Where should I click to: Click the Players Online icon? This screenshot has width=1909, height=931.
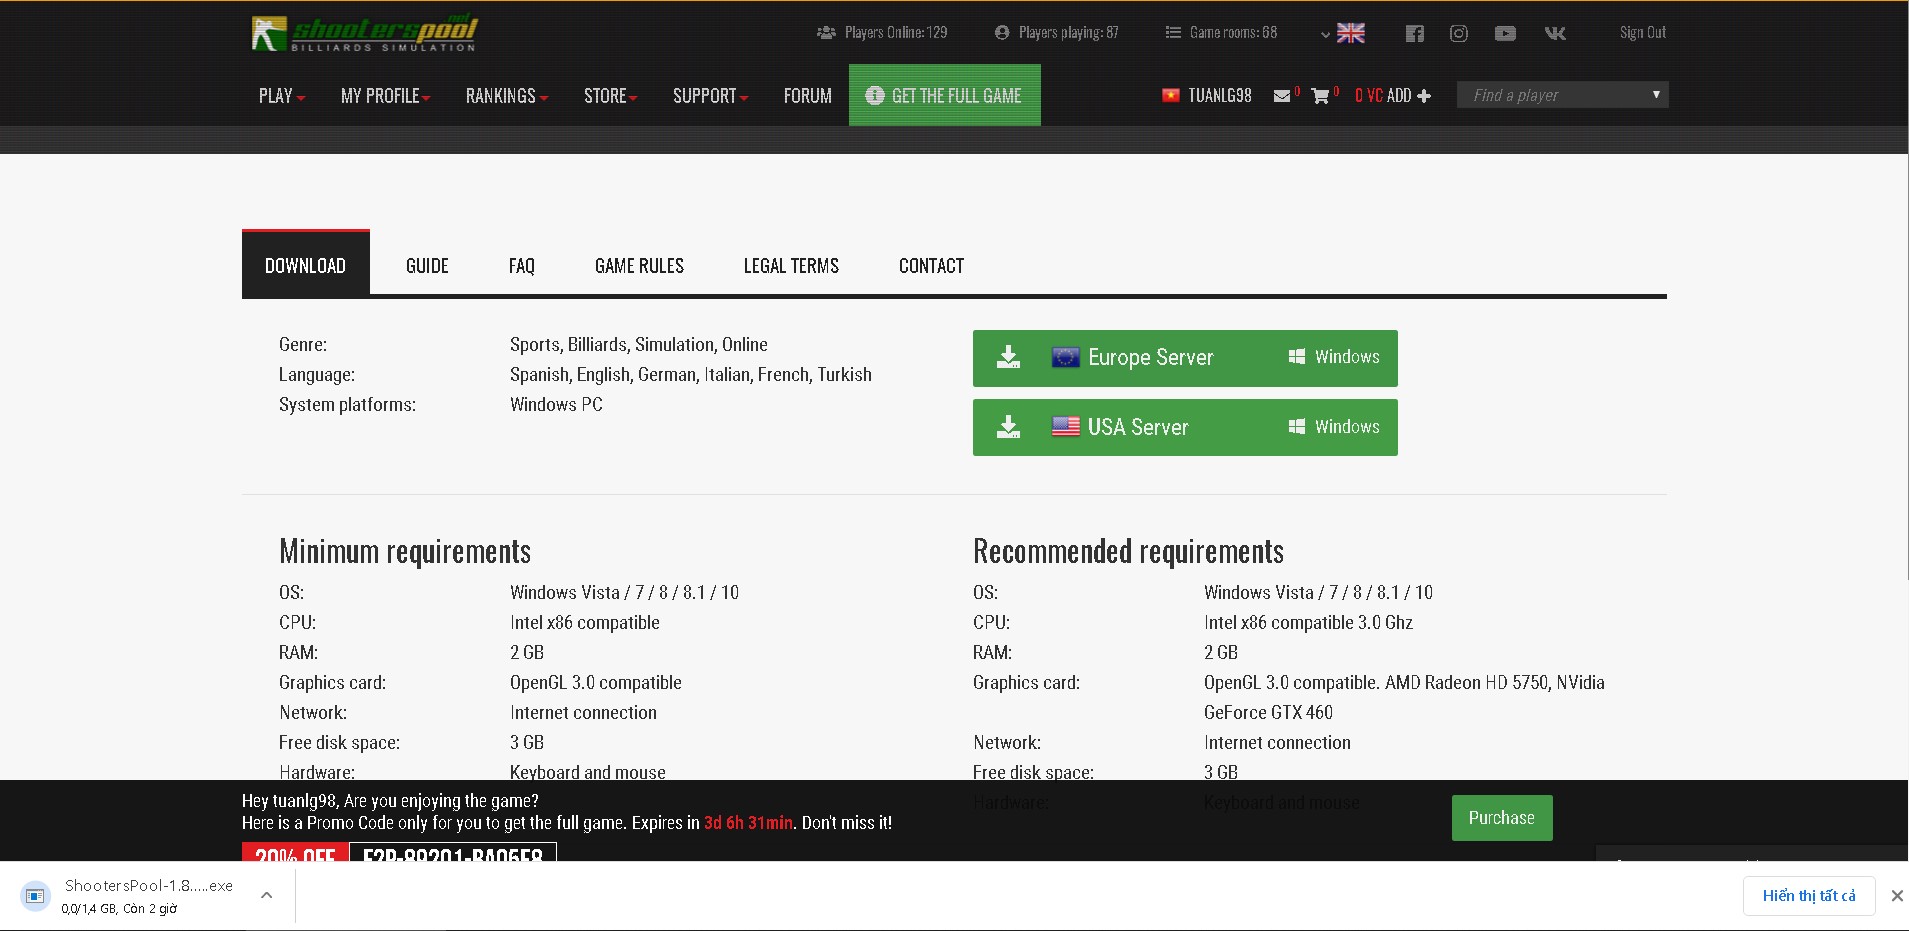point(826,33)
